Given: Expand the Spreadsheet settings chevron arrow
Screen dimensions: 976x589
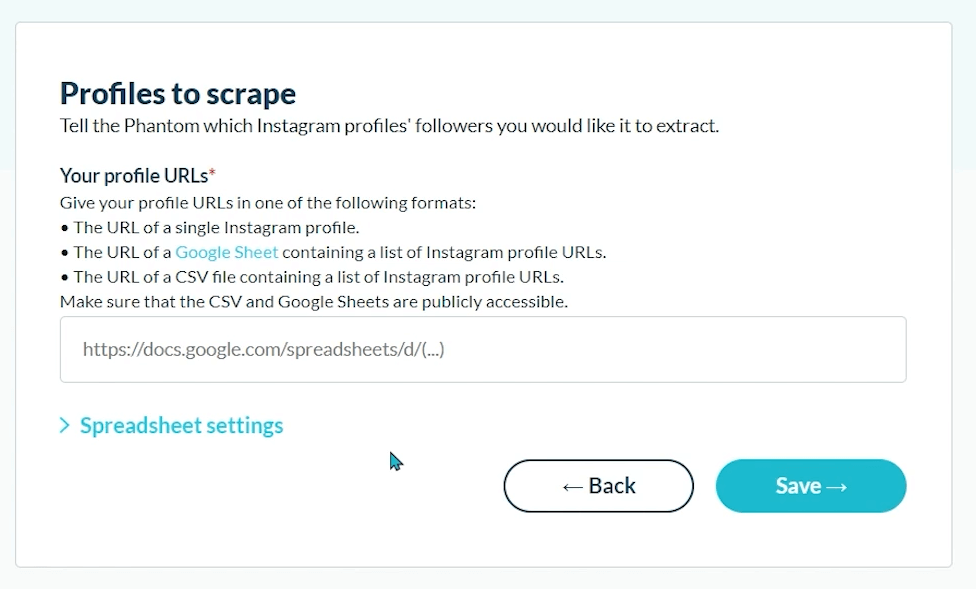Looking at the screenshot, I should pos(65,425).
